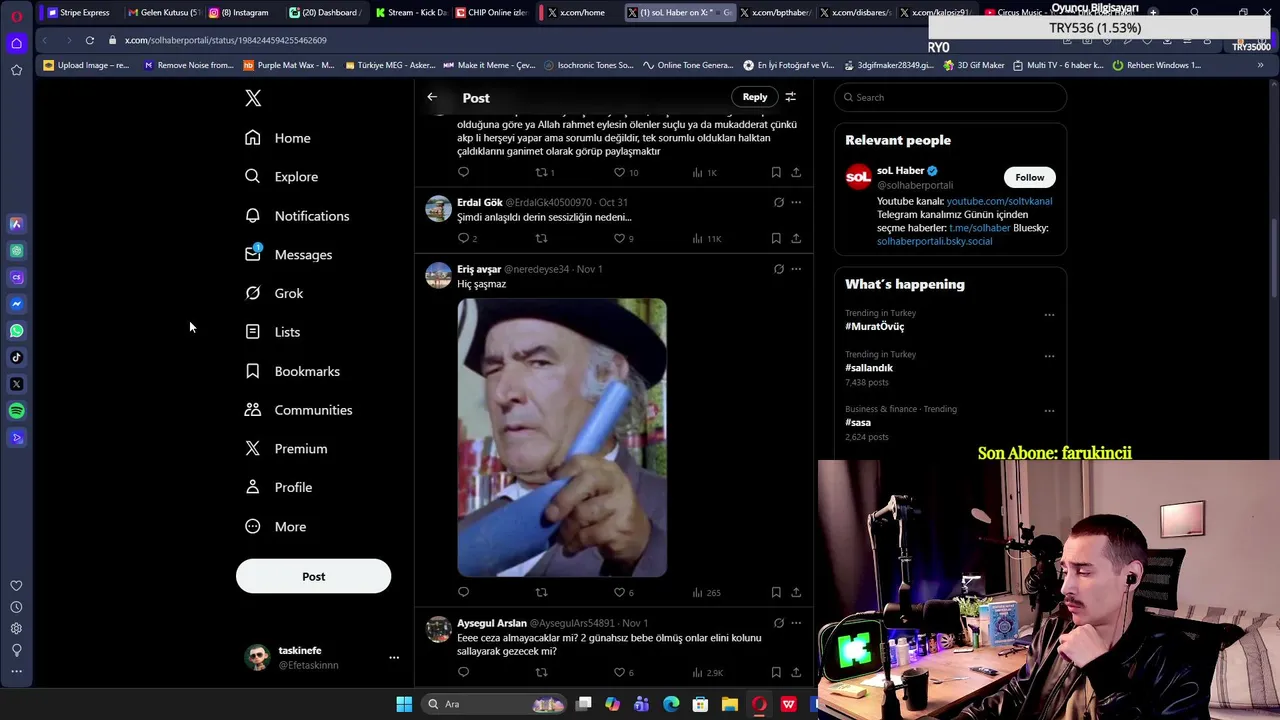Go back with the Post arrow

432,97
